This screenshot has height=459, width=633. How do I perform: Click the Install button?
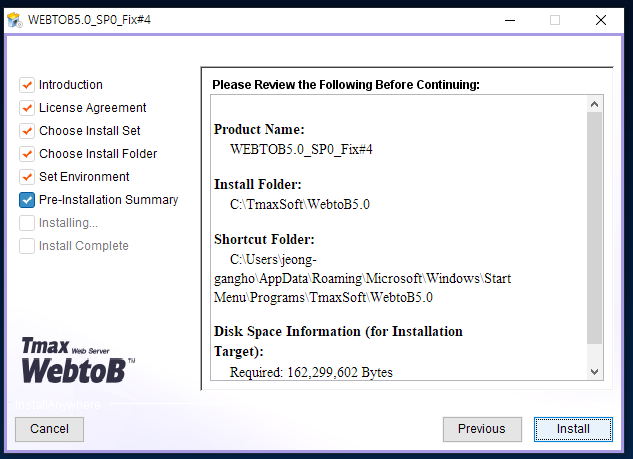[x=573, y=429]
